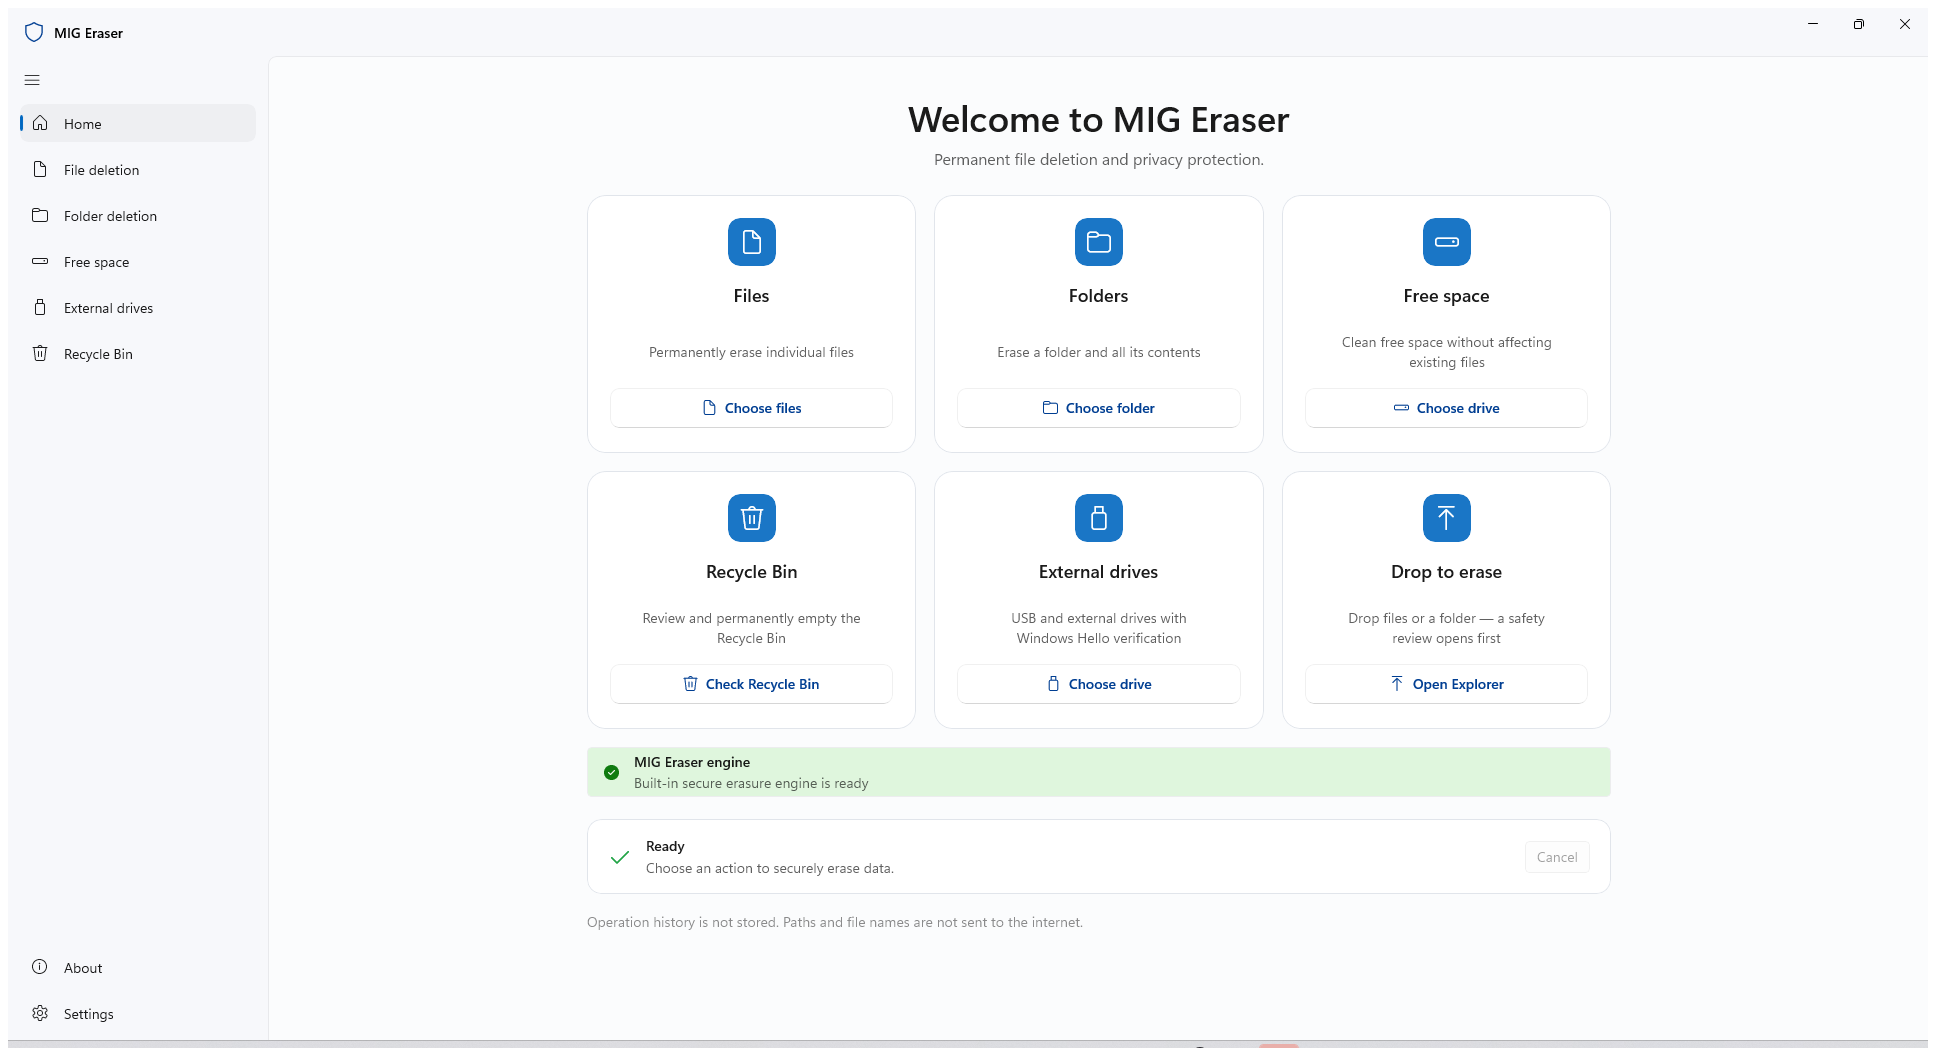Click the blue Free space drive icon
This screenshot has width=1936, height=1048.
click(1446, 242)
